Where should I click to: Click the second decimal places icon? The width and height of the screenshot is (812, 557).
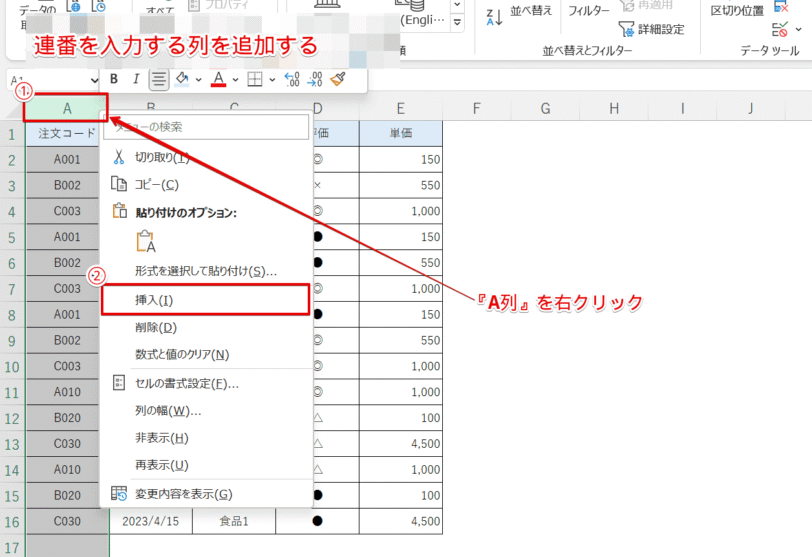point(315,79)
